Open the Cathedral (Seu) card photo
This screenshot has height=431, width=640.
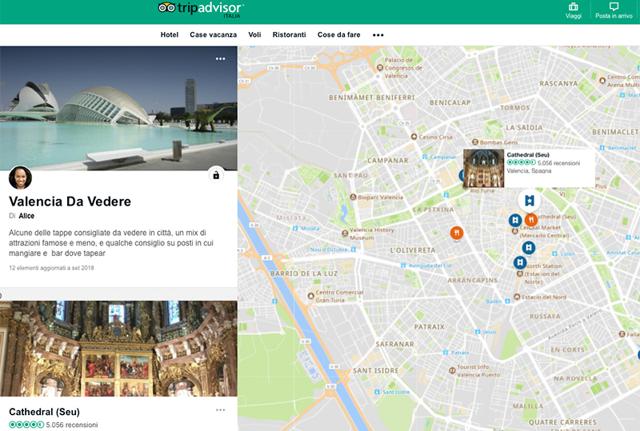coord(118,349)
